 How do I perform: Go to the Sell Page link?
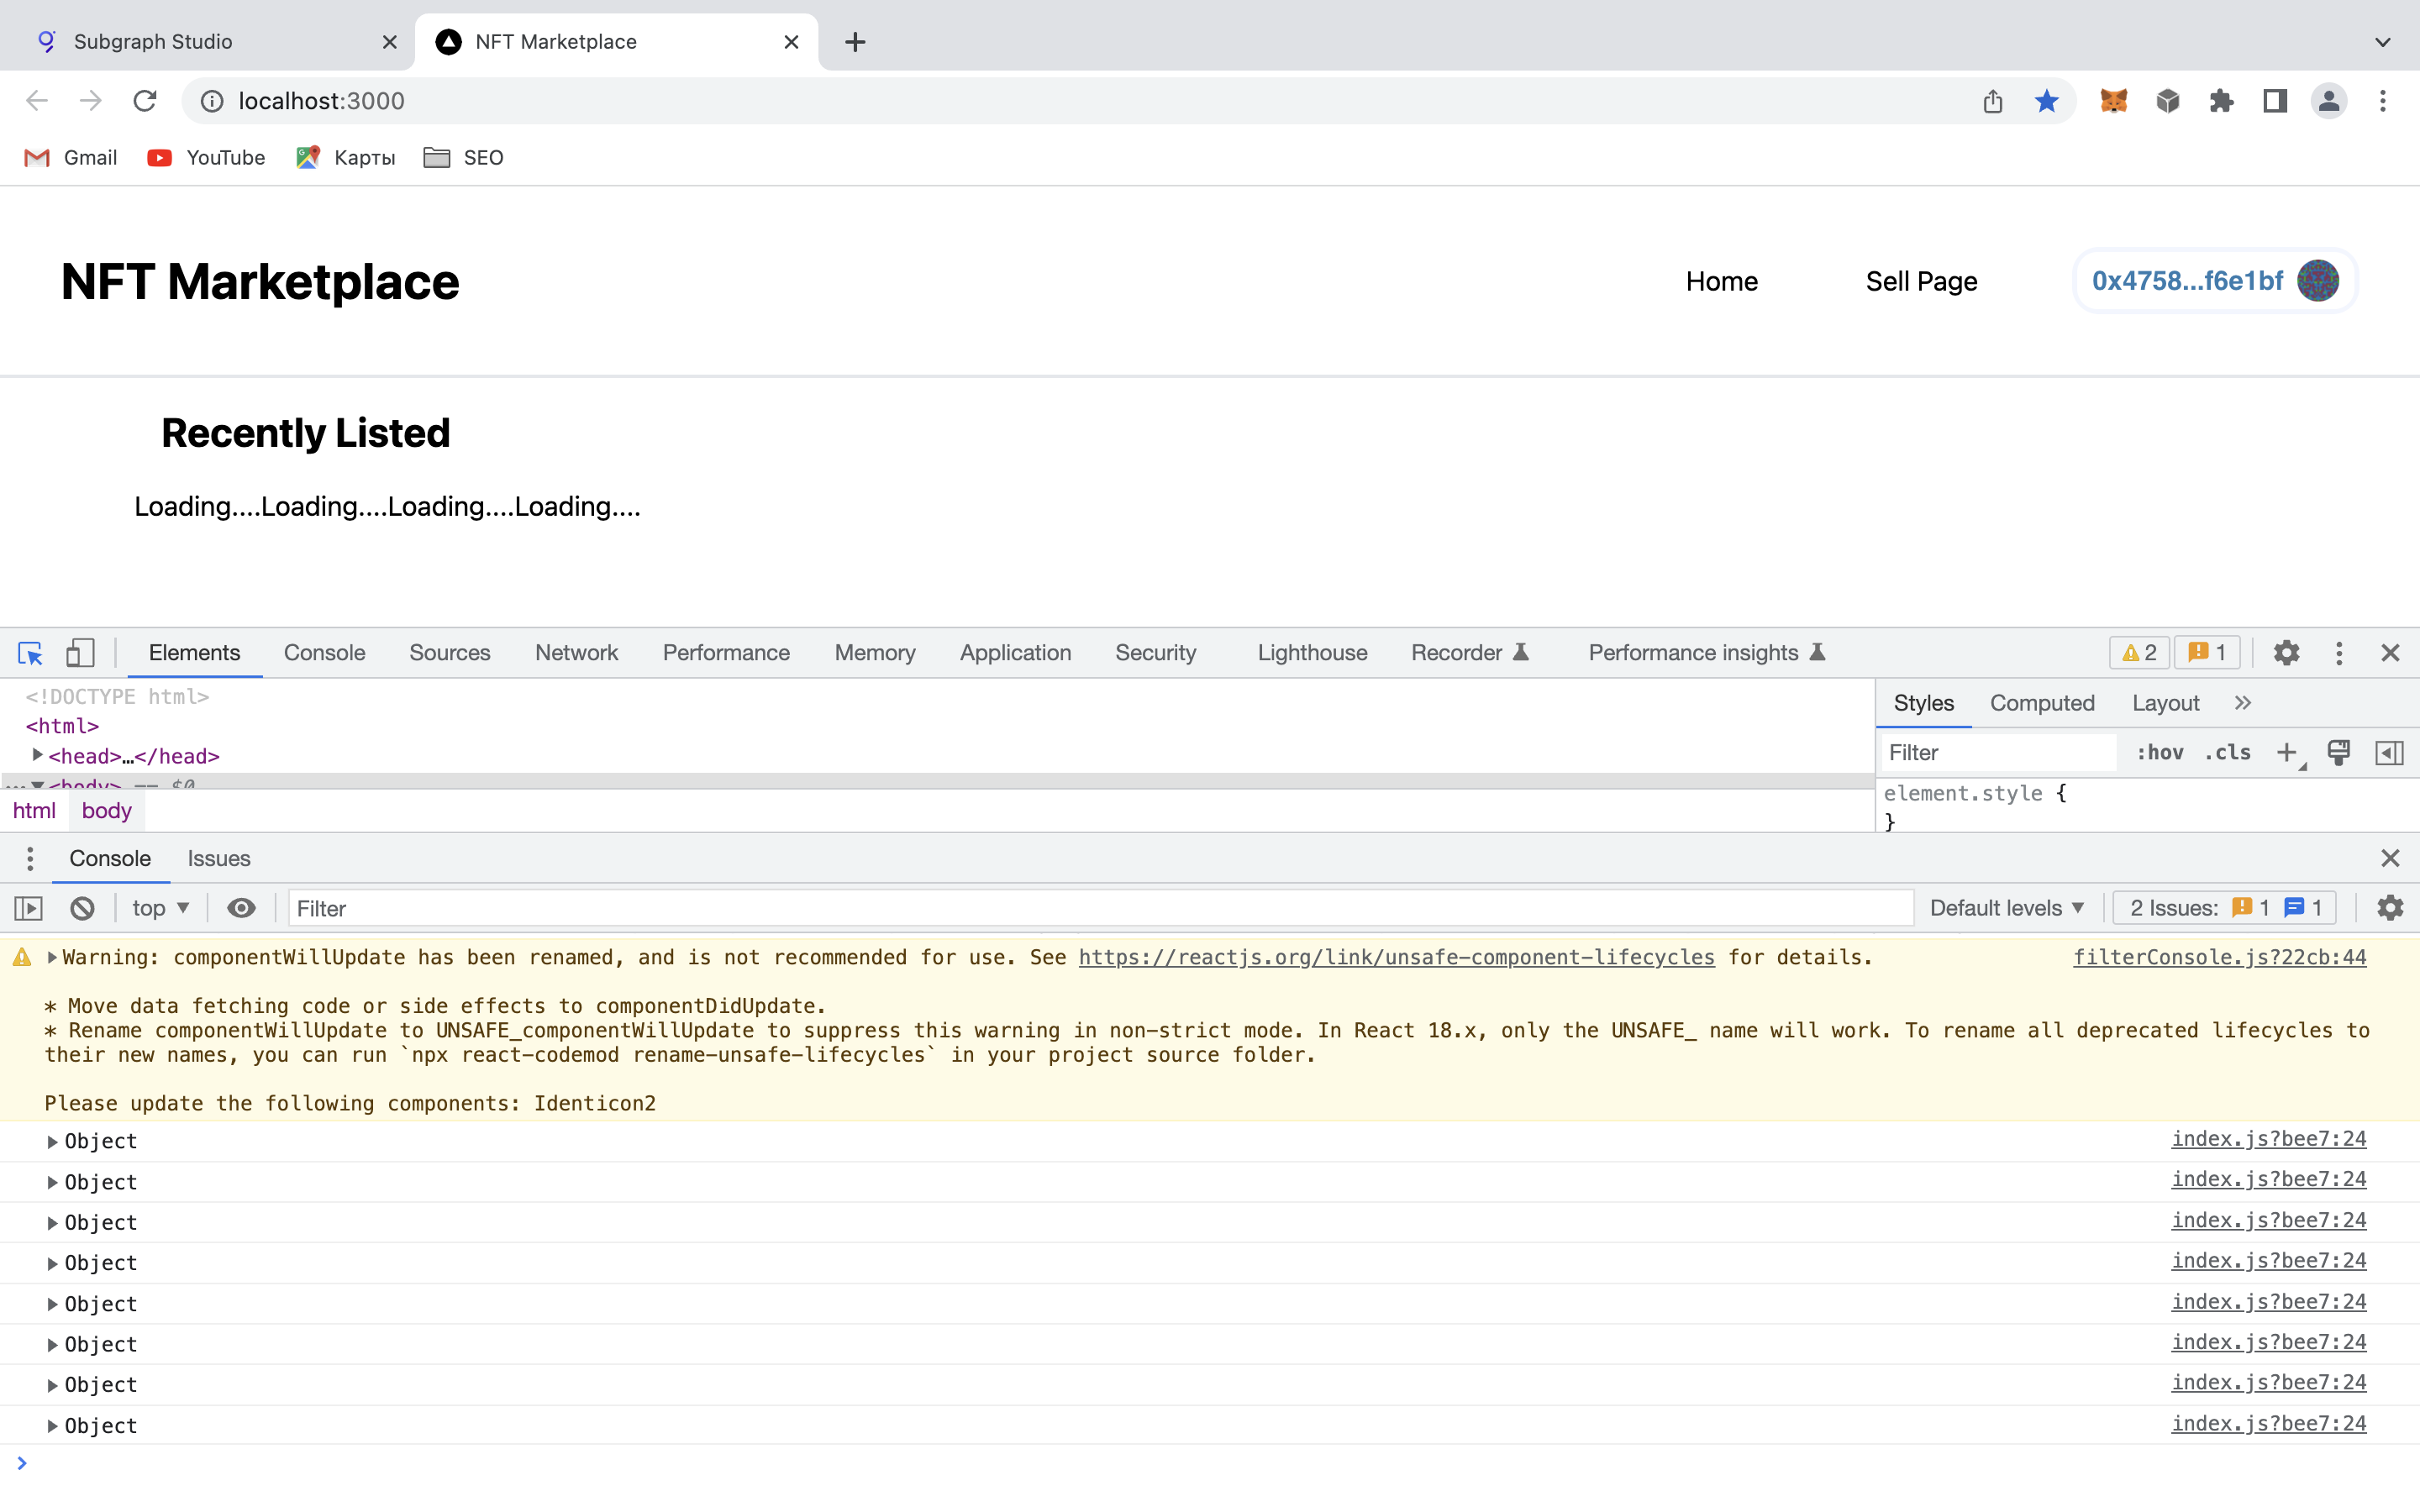tap(1921, 281)
